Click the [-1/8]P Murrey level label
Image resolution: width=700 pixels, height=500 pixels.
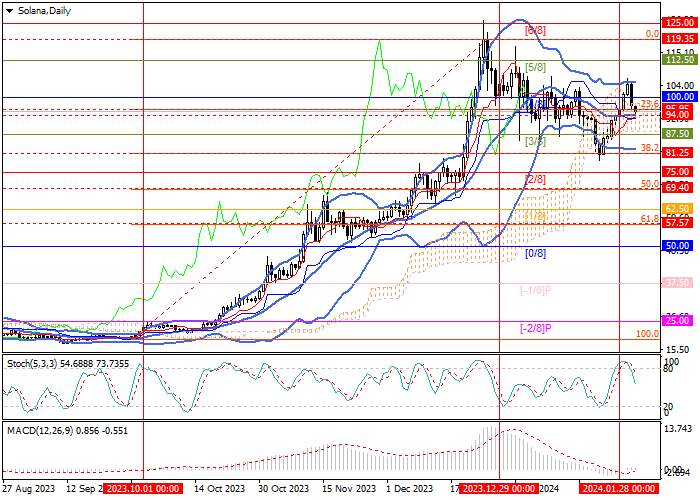pos(536,291)
